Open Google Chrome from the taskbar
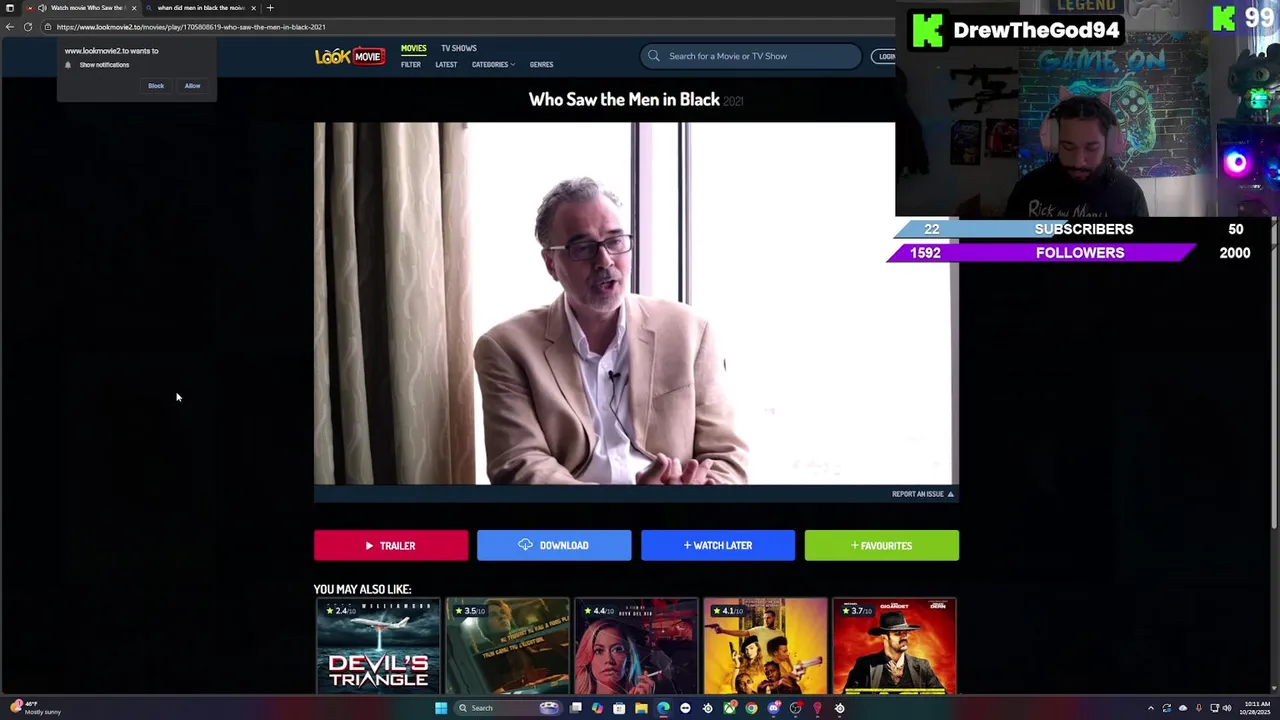Viewport: 1280px width, 720px height. point(751,708)
